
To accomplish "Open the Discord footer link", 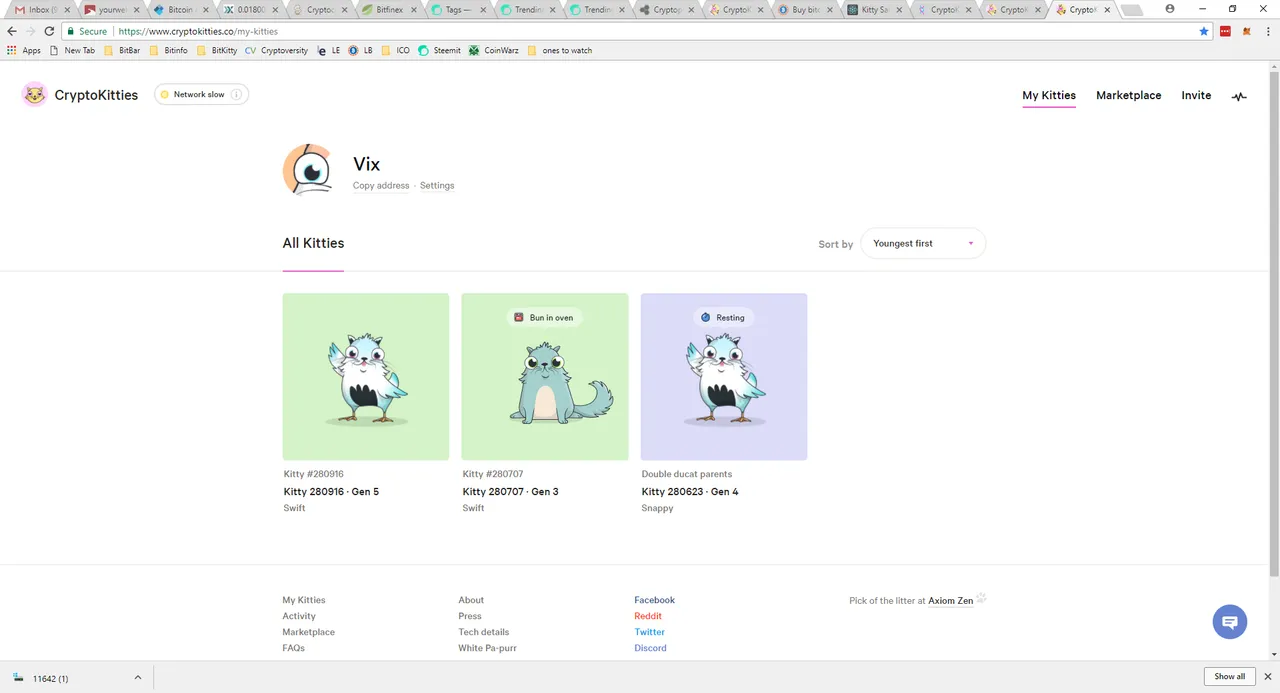I will [x=650, y=648].
